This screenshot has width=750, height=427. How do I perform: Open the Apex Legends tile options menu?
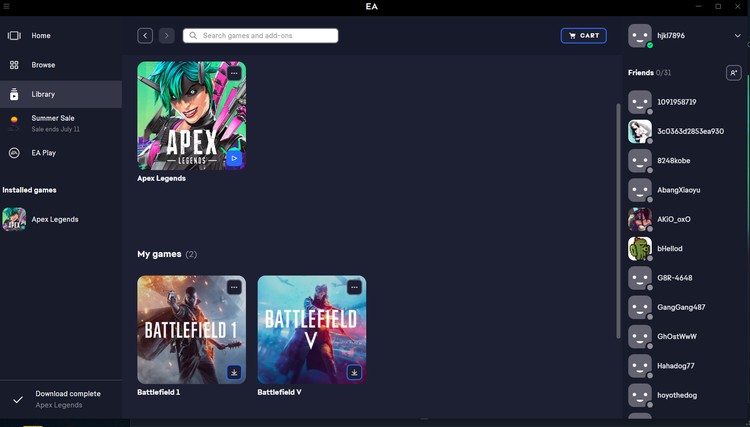(234, 73)
